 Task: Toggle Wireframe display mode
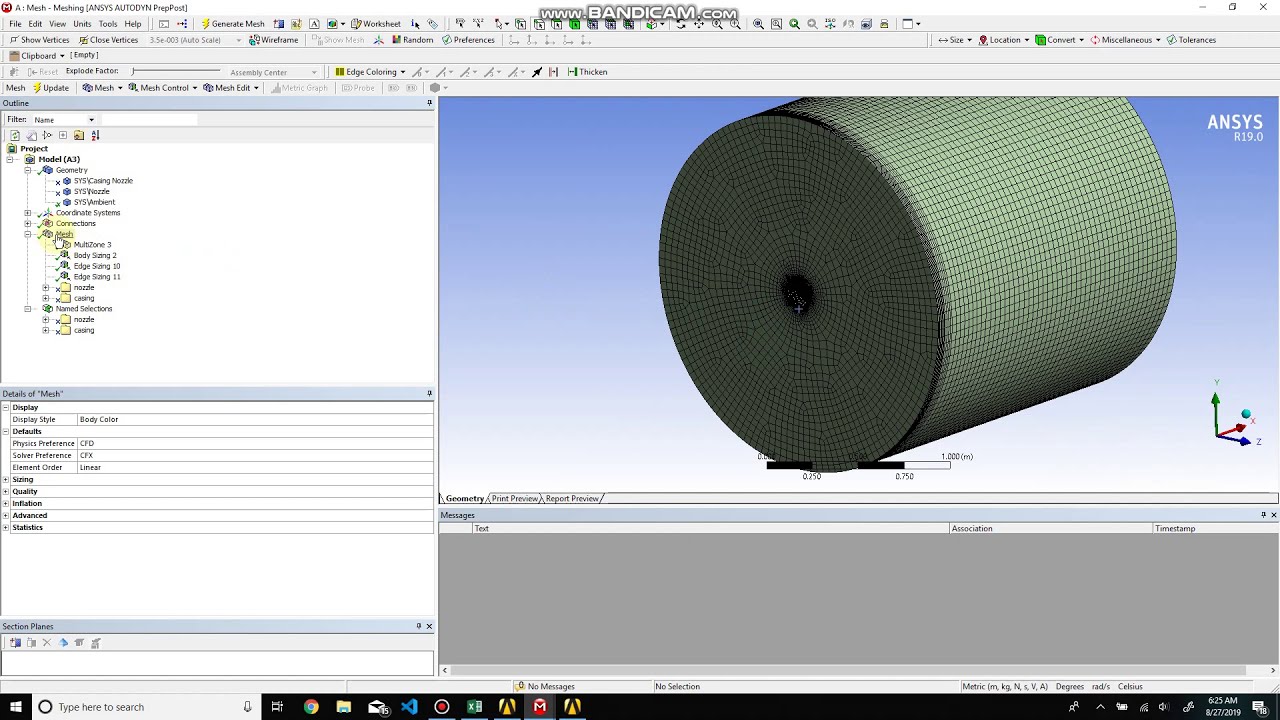274,40
